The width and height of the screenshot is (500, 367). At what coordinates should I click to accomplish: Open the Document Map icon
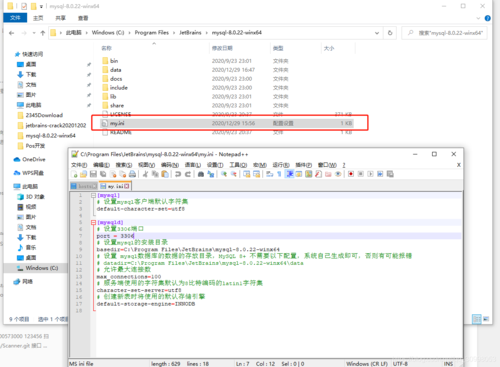308,174
